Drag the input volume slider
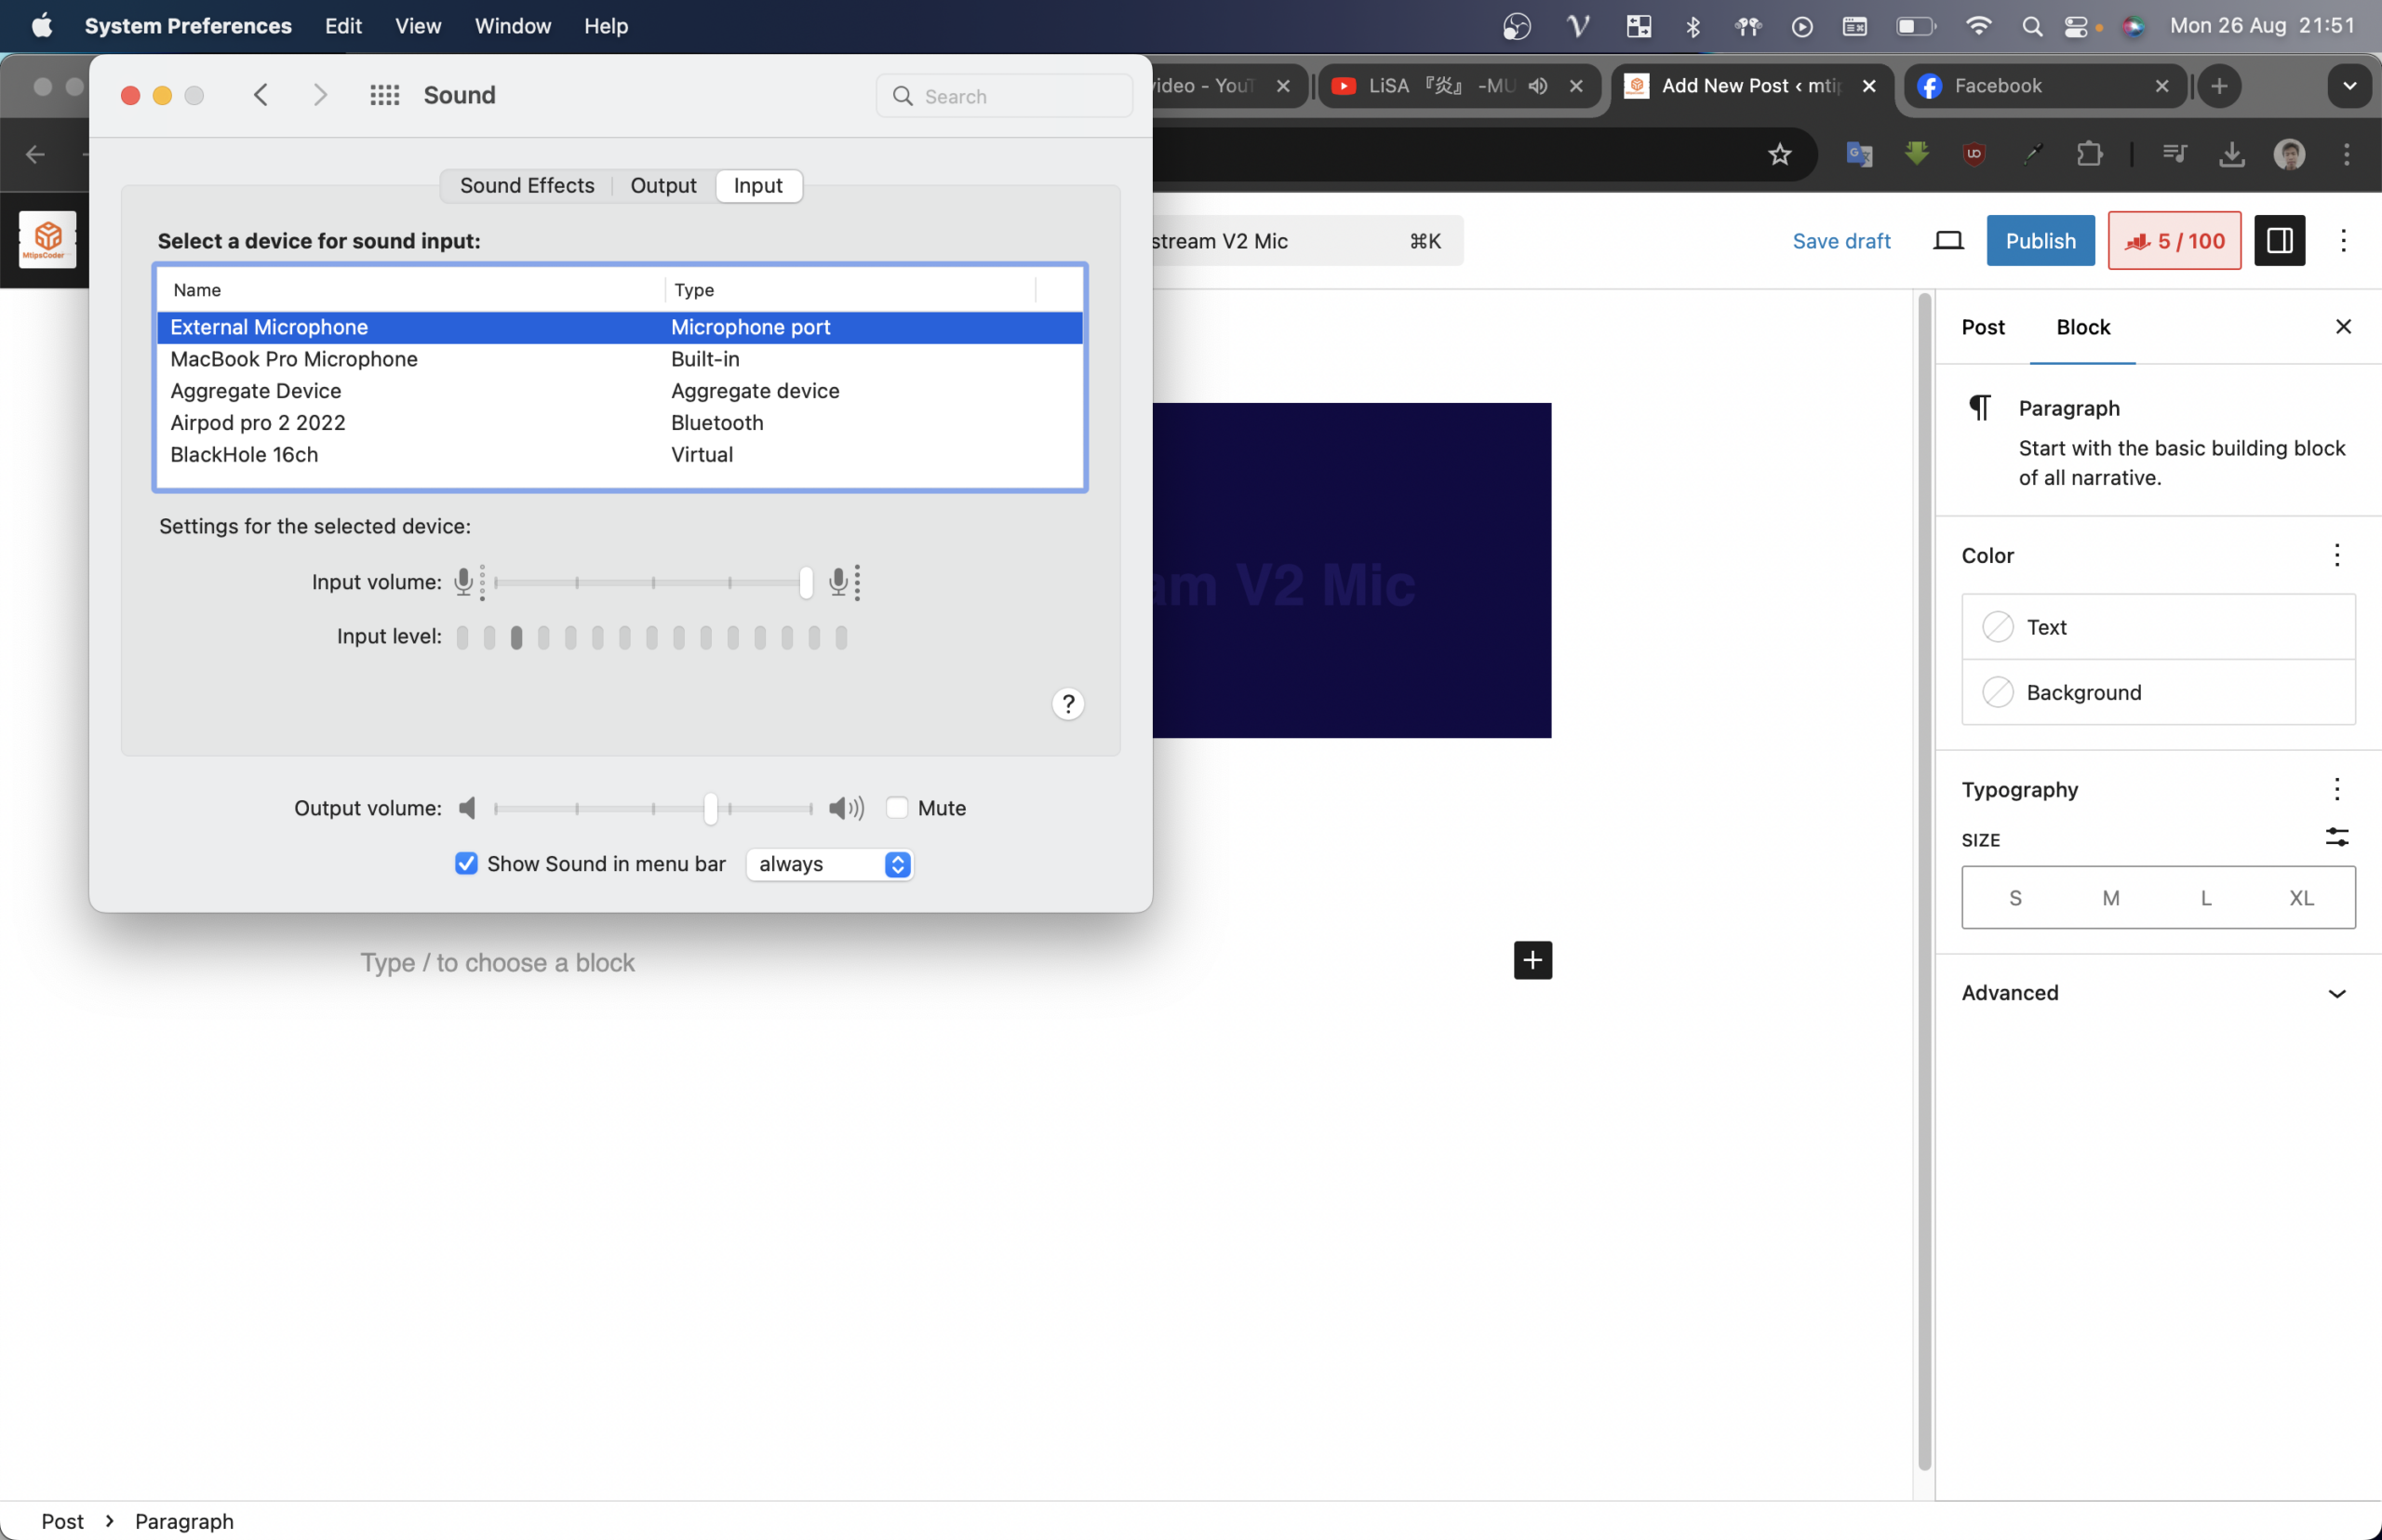 click(x=806, y=582)
